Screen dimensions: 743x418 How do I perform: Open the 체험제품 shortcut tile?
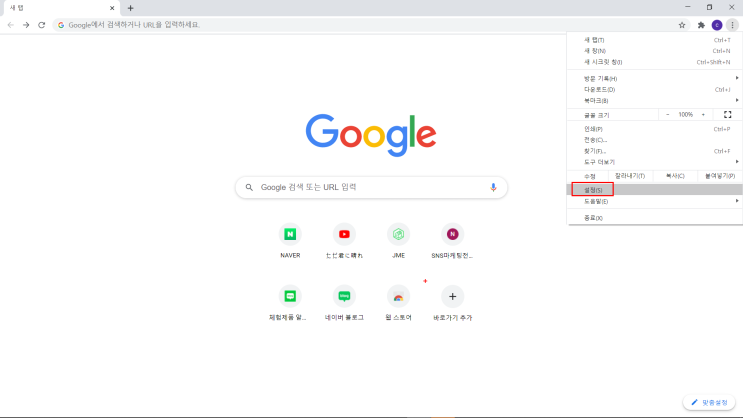tap(290, 303)
